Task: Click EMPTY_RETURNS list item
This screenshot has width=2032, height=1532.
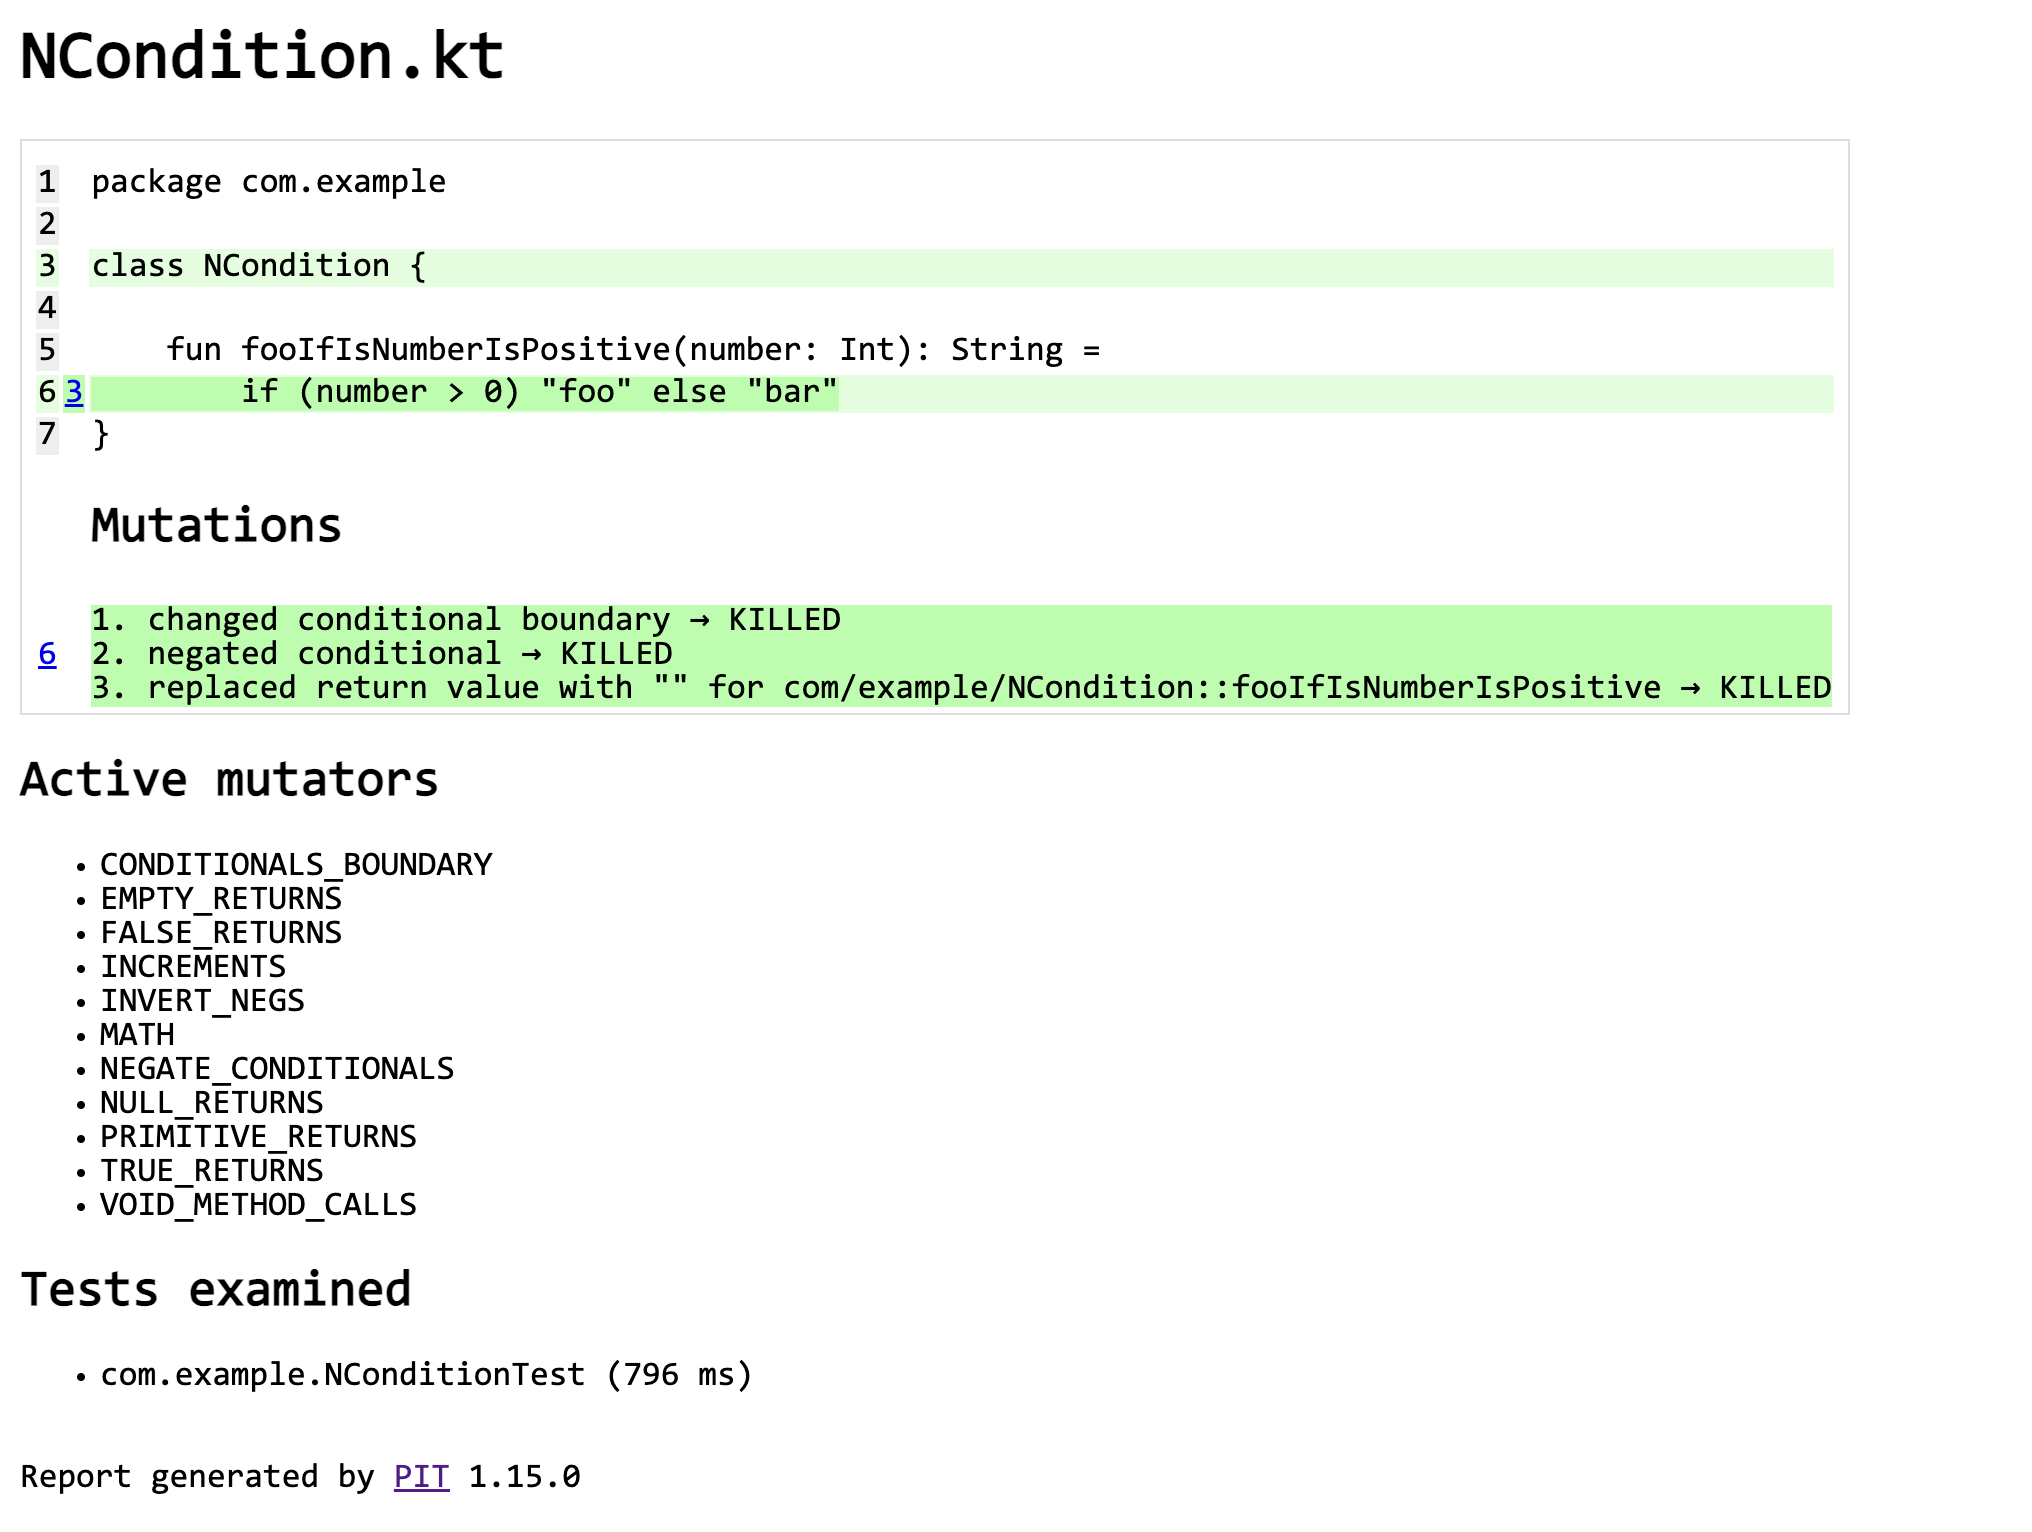Action: 221,898
